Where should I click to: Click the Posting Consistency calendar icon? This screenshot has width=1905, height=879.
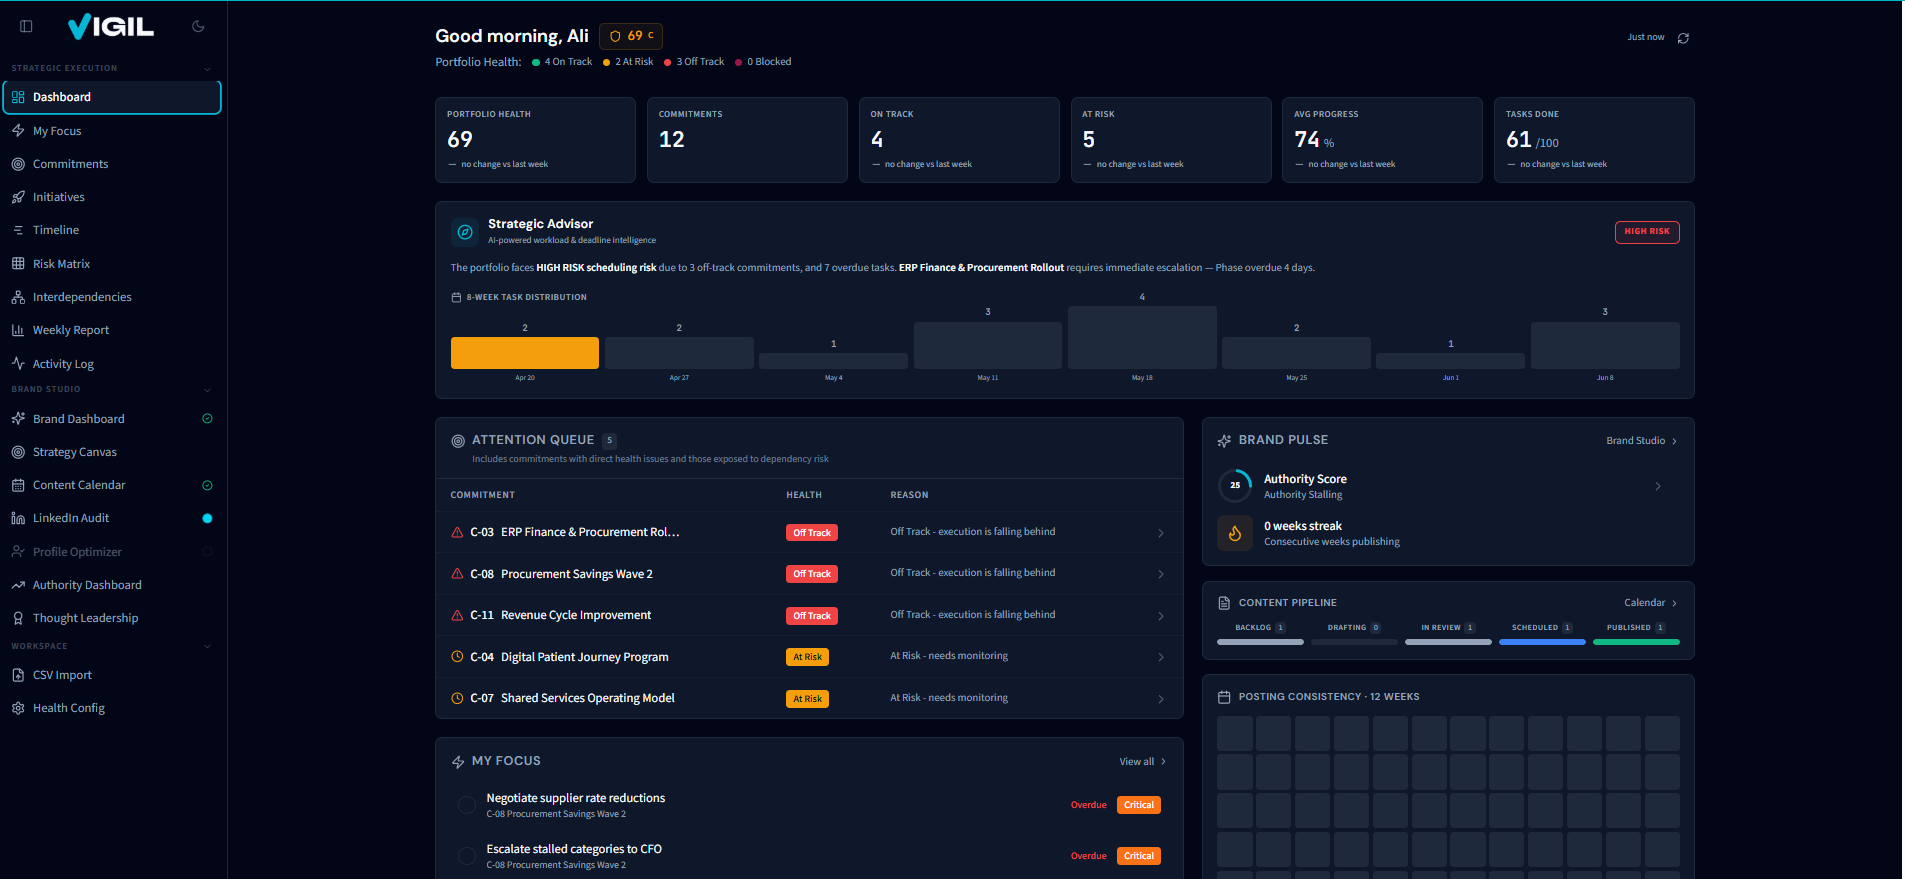[x=1224, y=697]
